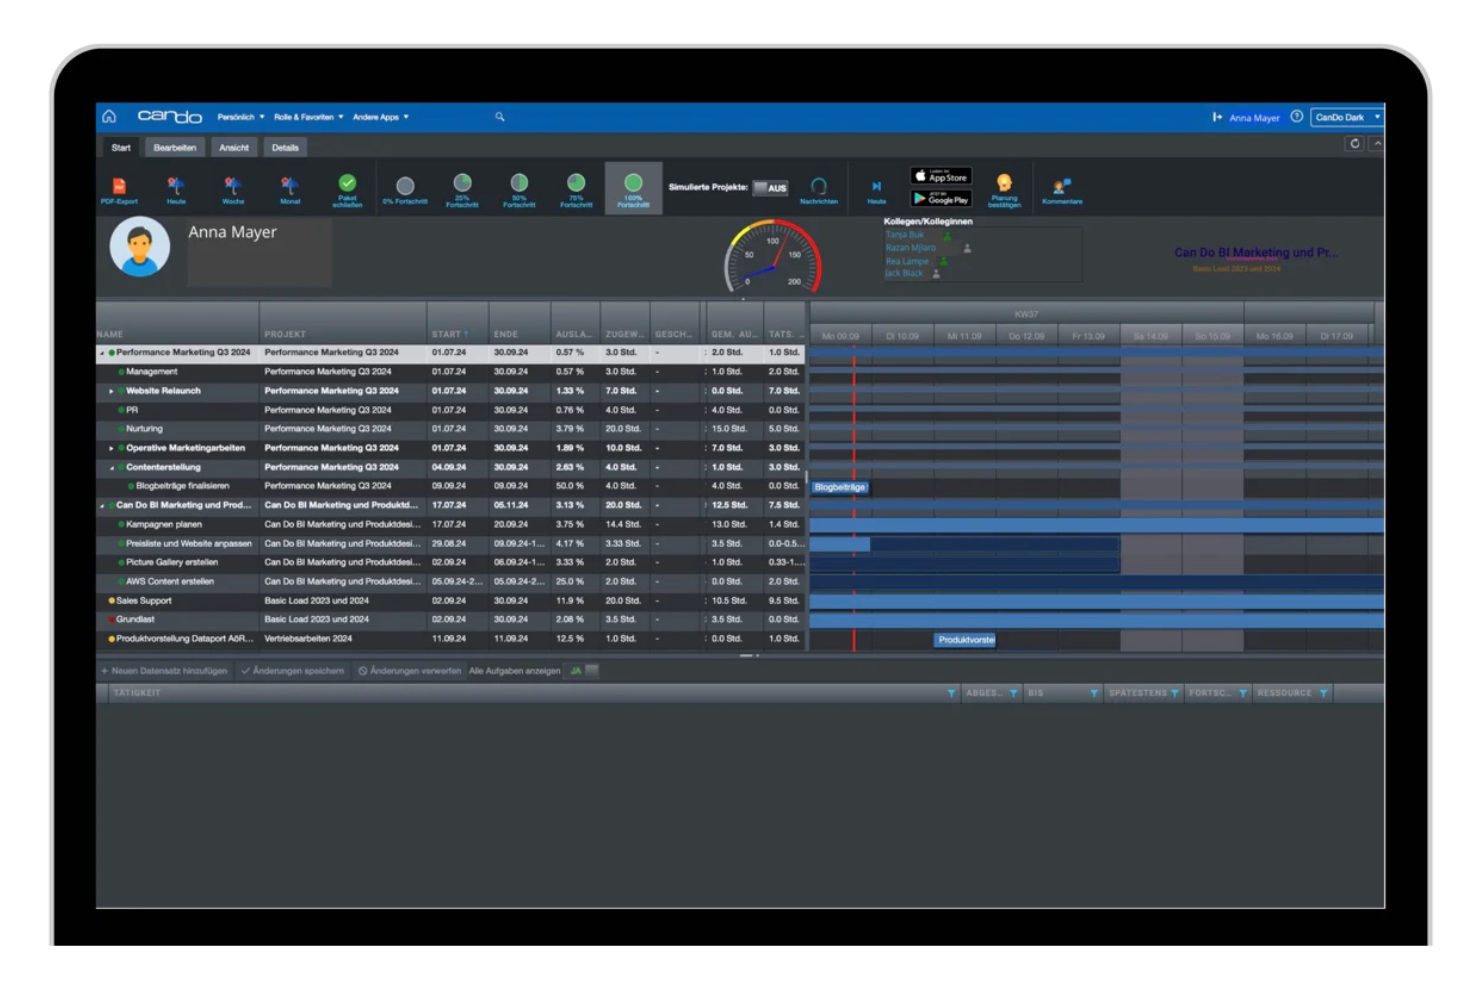This screenshot has width=1480, height=987.
Task: Open the Andere Apps dropdown
Action: coord(380,117)
